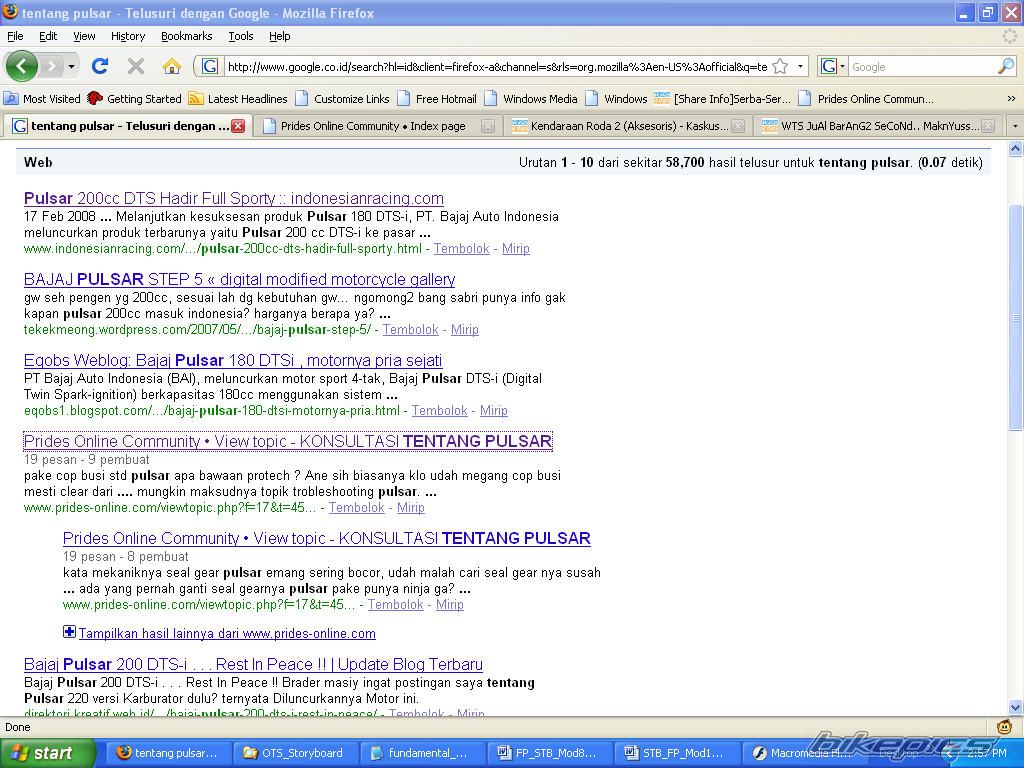Focus the Google search input box
The height and width of the screenshot is (768, 1024).
click(x=922, y=67)
